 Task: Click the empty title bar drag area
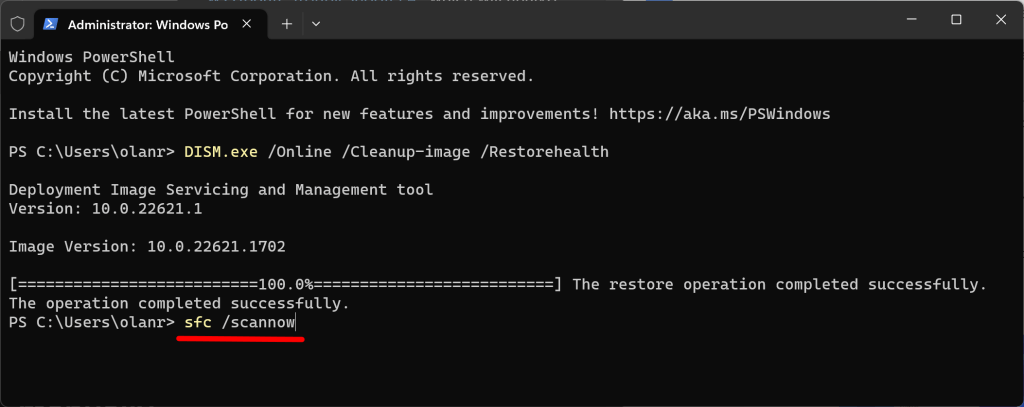click(x=600, y=22)
